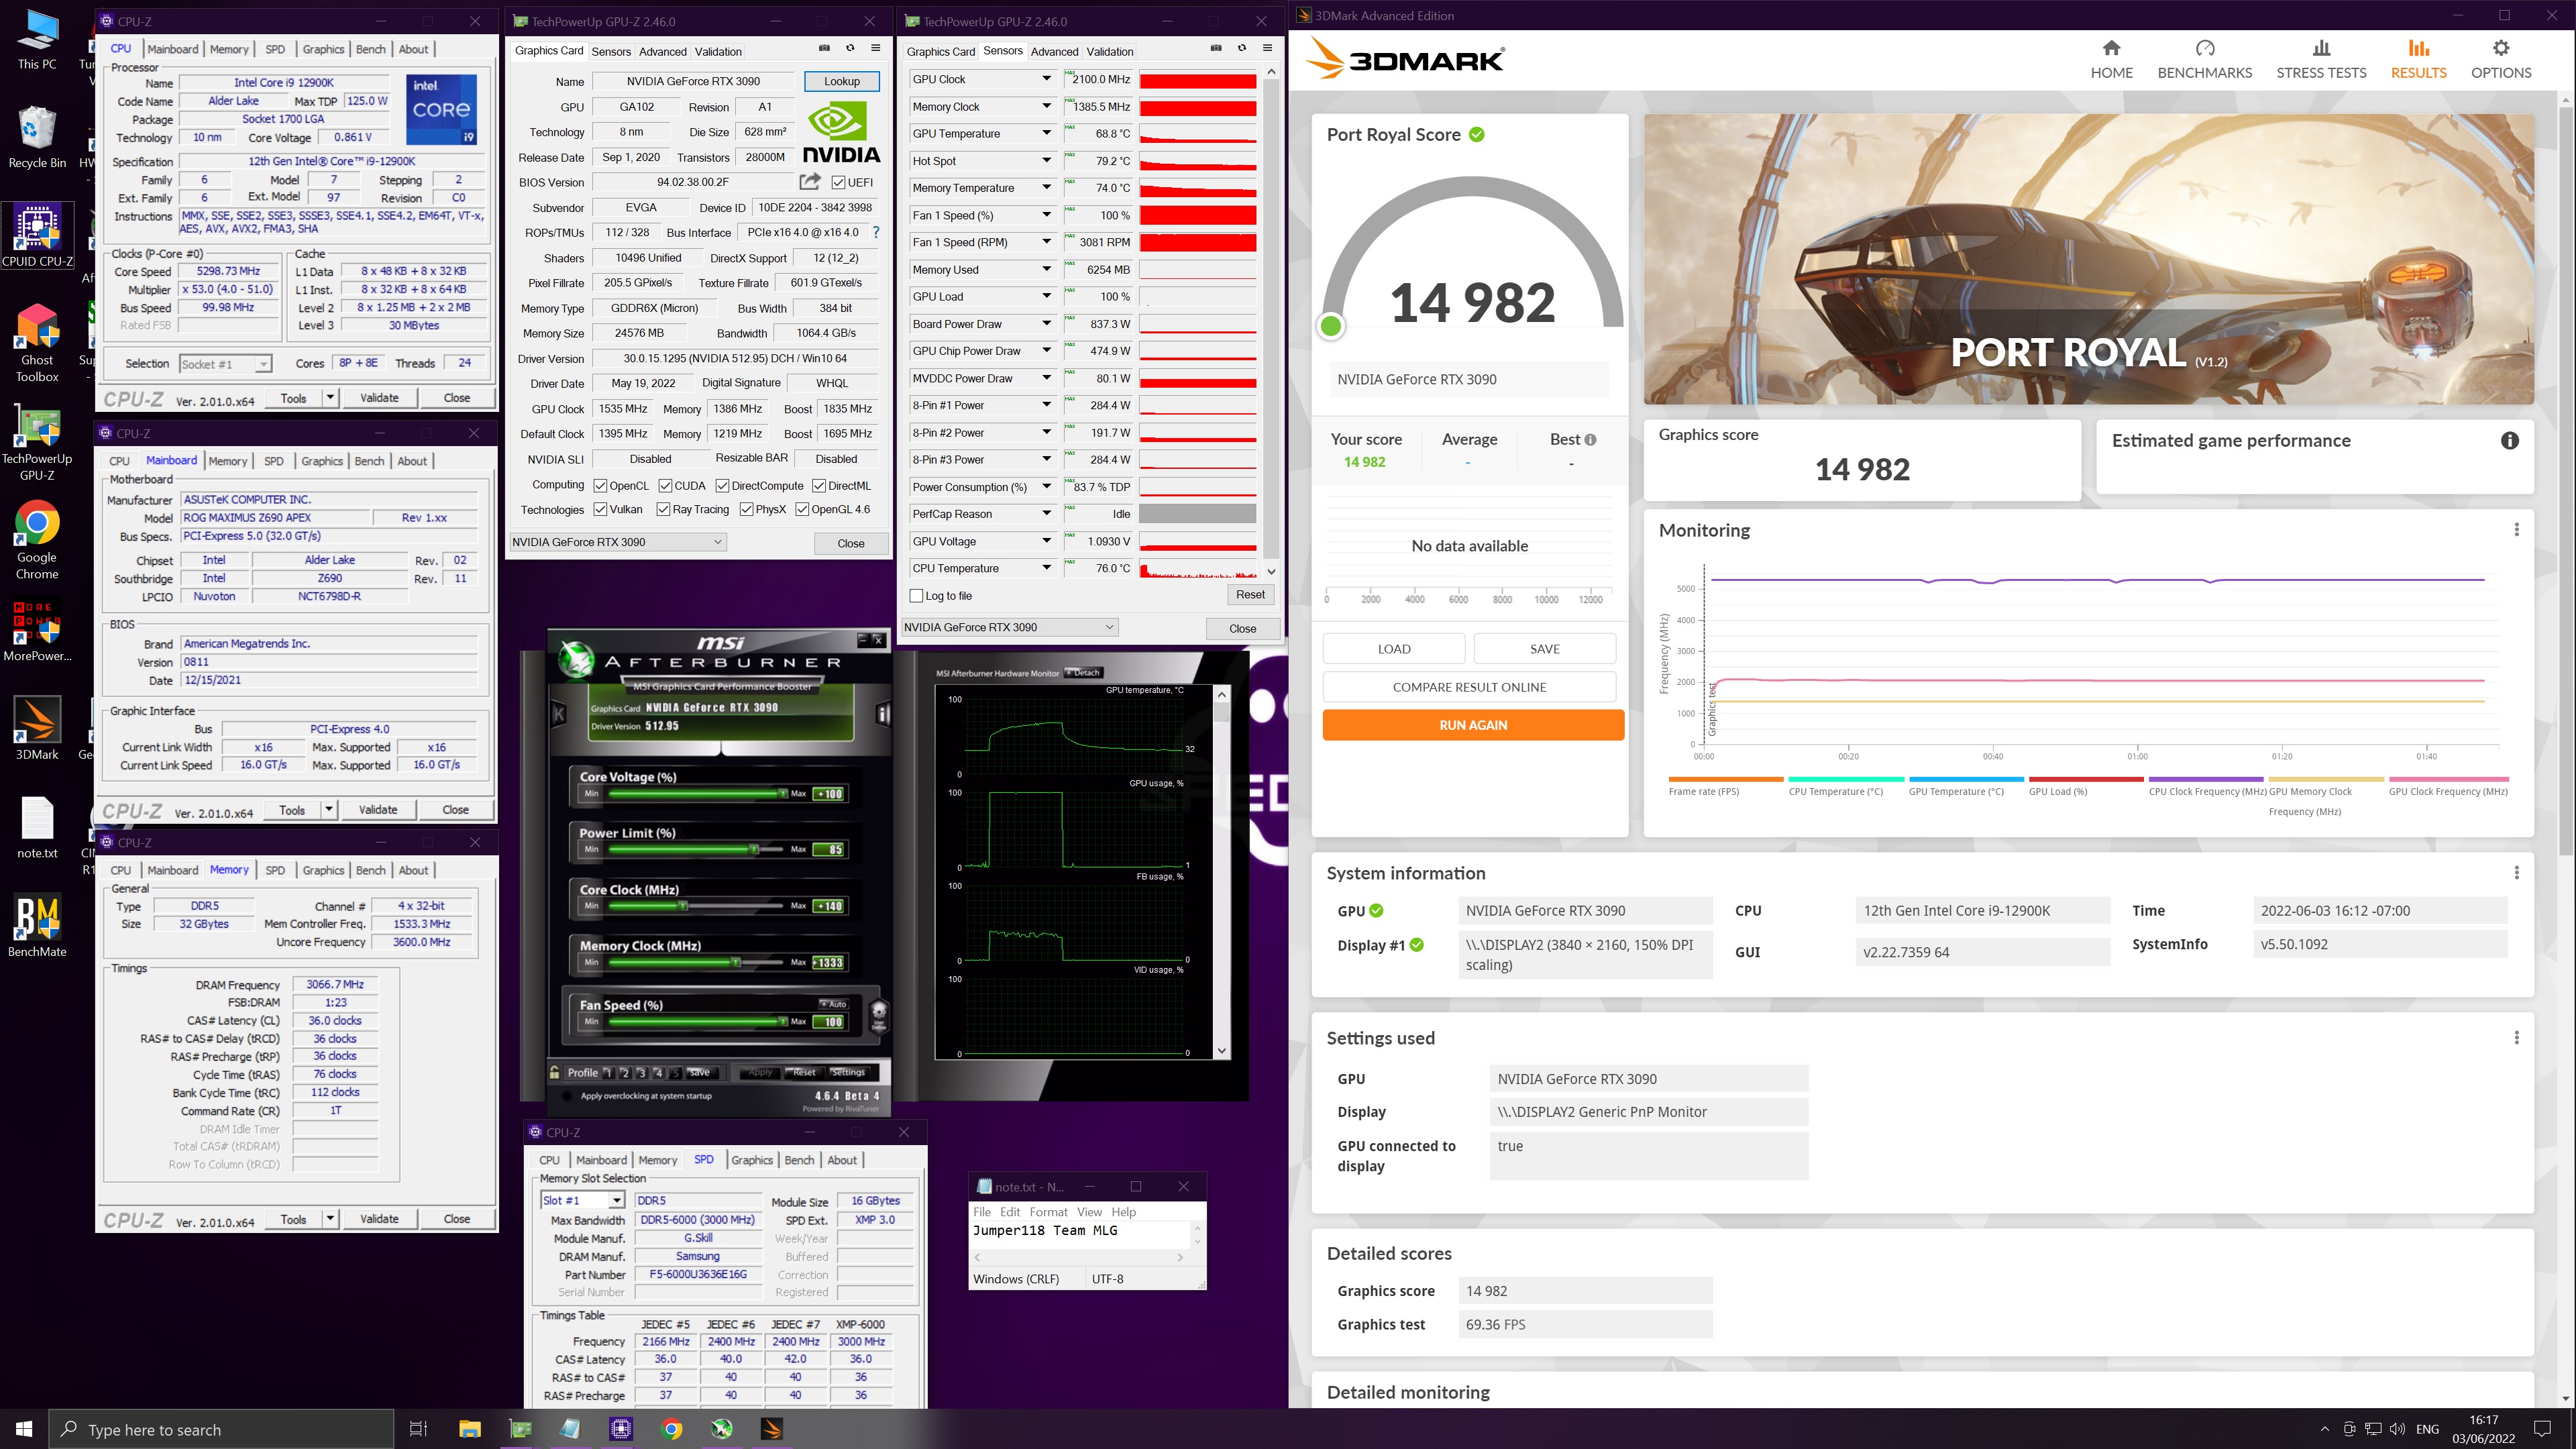Viewport: 2576px width, 1449px height.
Task: Toggle DirectML checkbox in GPU-Z
Action: coord(819,486)
